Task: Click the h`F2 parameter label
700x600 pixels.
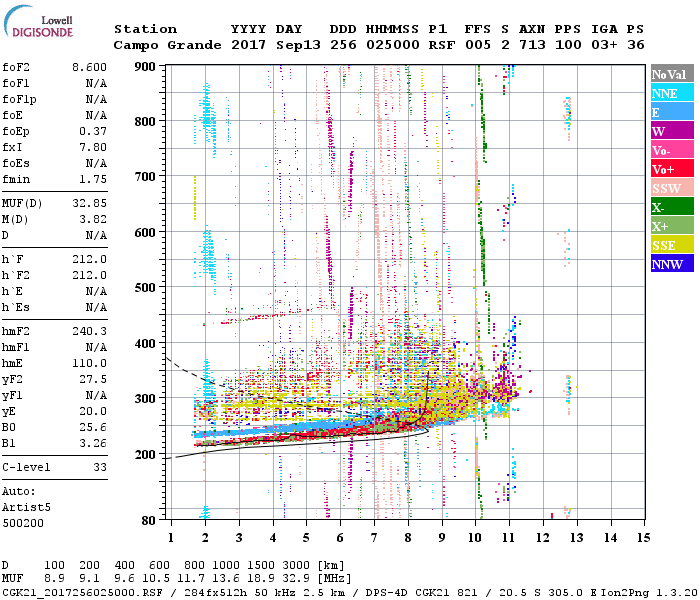Action: (16, 275)
